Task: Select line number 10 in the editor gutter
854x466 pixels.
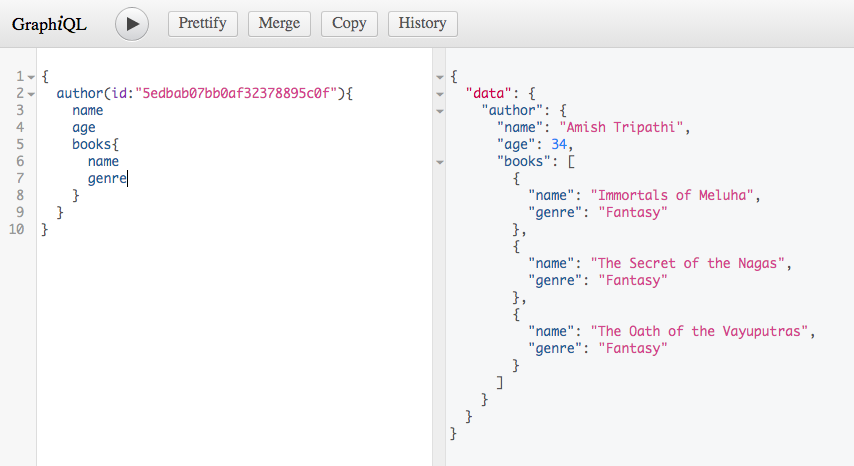Action: point(17,229)
